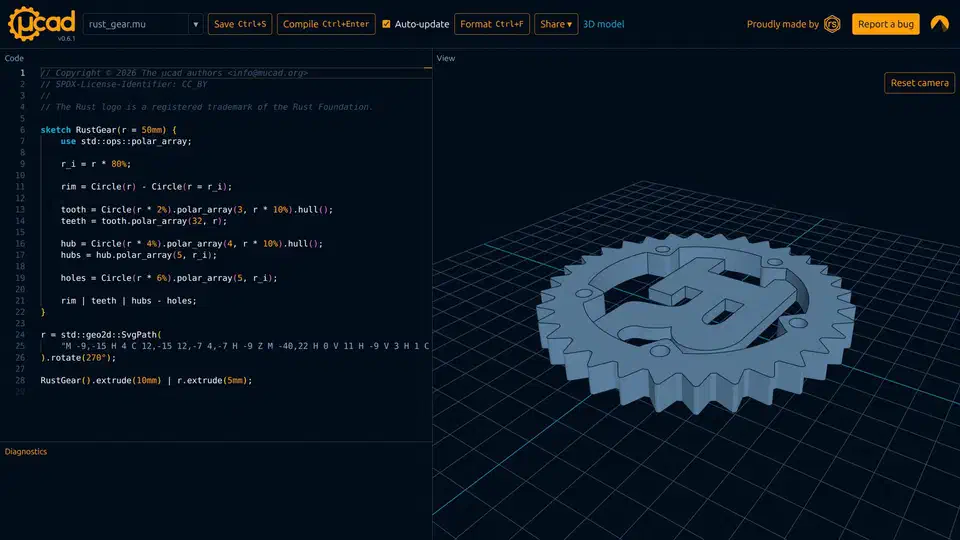Screen dimensions: 960x540
Task: Click the 'r_i = r * 80%;' line
Action: [96, 164]
